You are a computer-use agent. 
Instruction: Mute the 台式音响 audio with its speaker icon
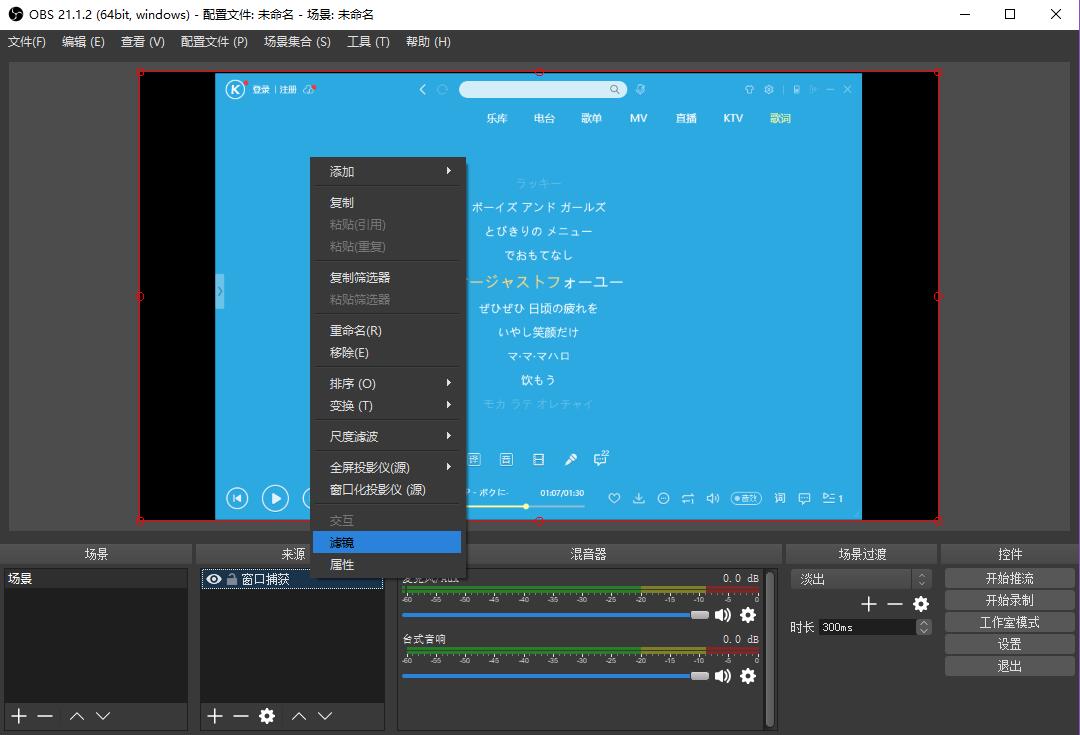click(x=723, y=676)
